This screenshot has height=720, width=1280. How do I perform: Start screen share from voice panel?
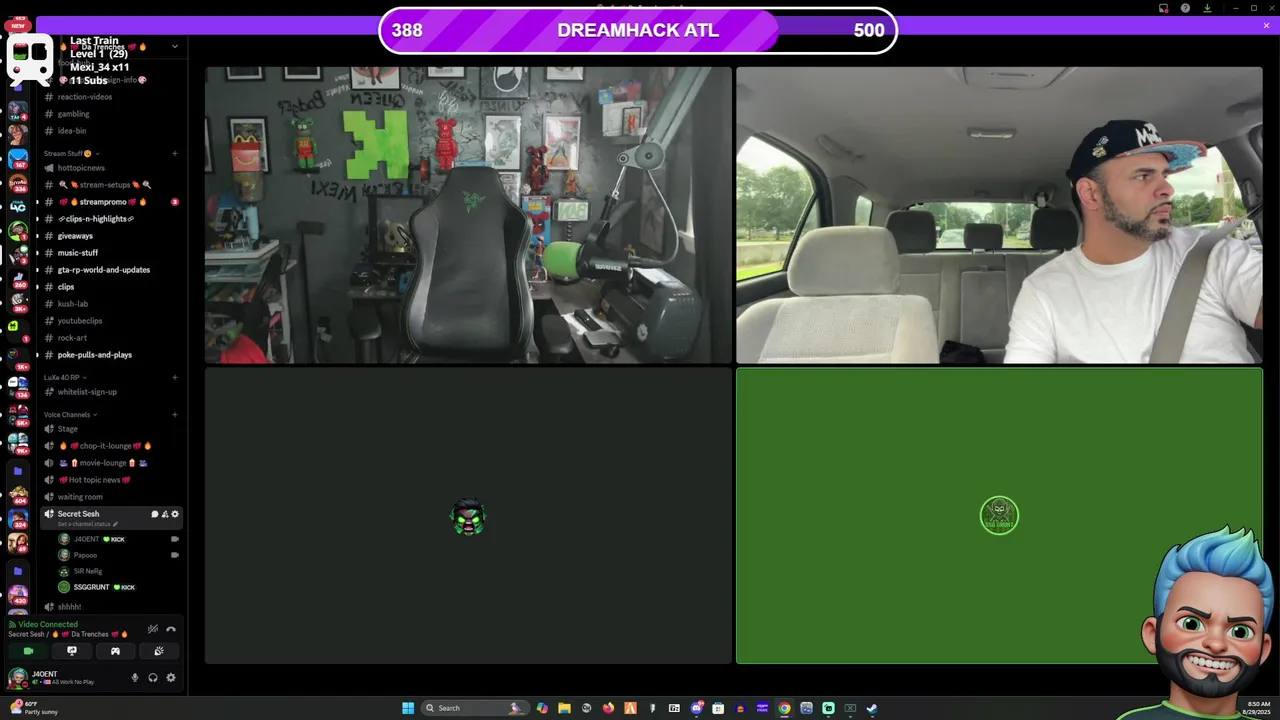click(72, 651)
